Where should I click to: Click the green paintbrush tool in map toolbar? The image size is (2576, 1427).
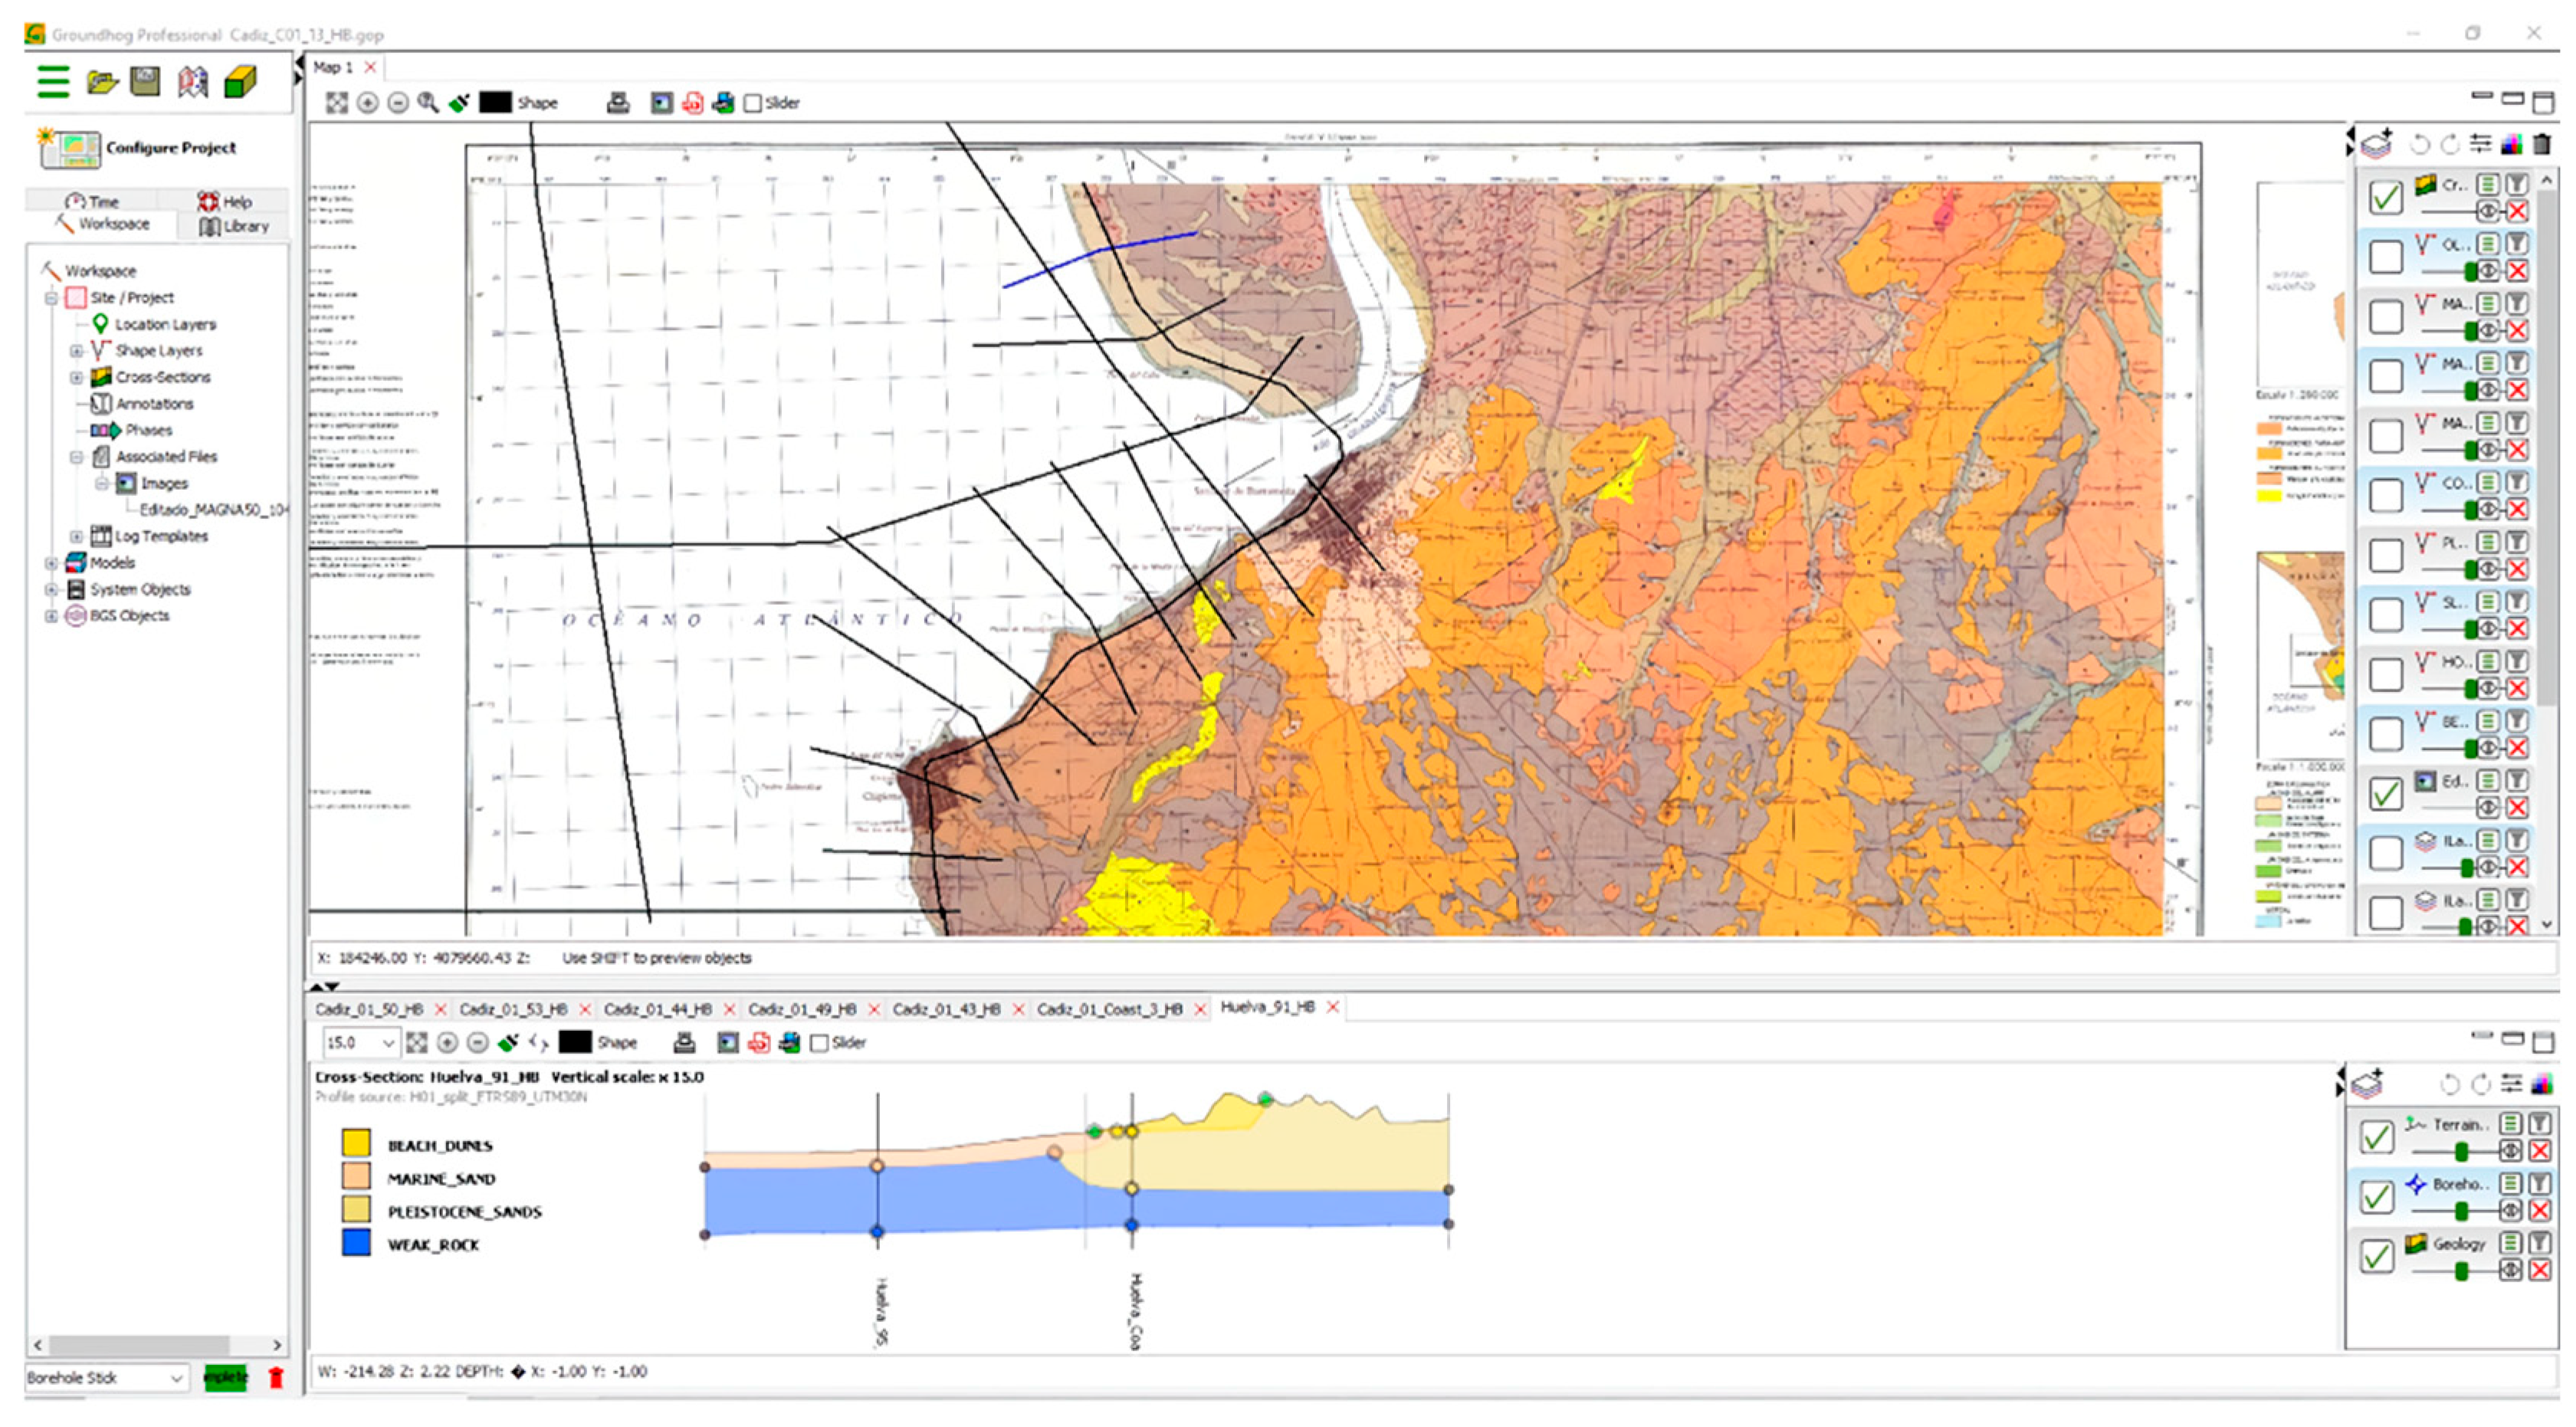[459, 103]
